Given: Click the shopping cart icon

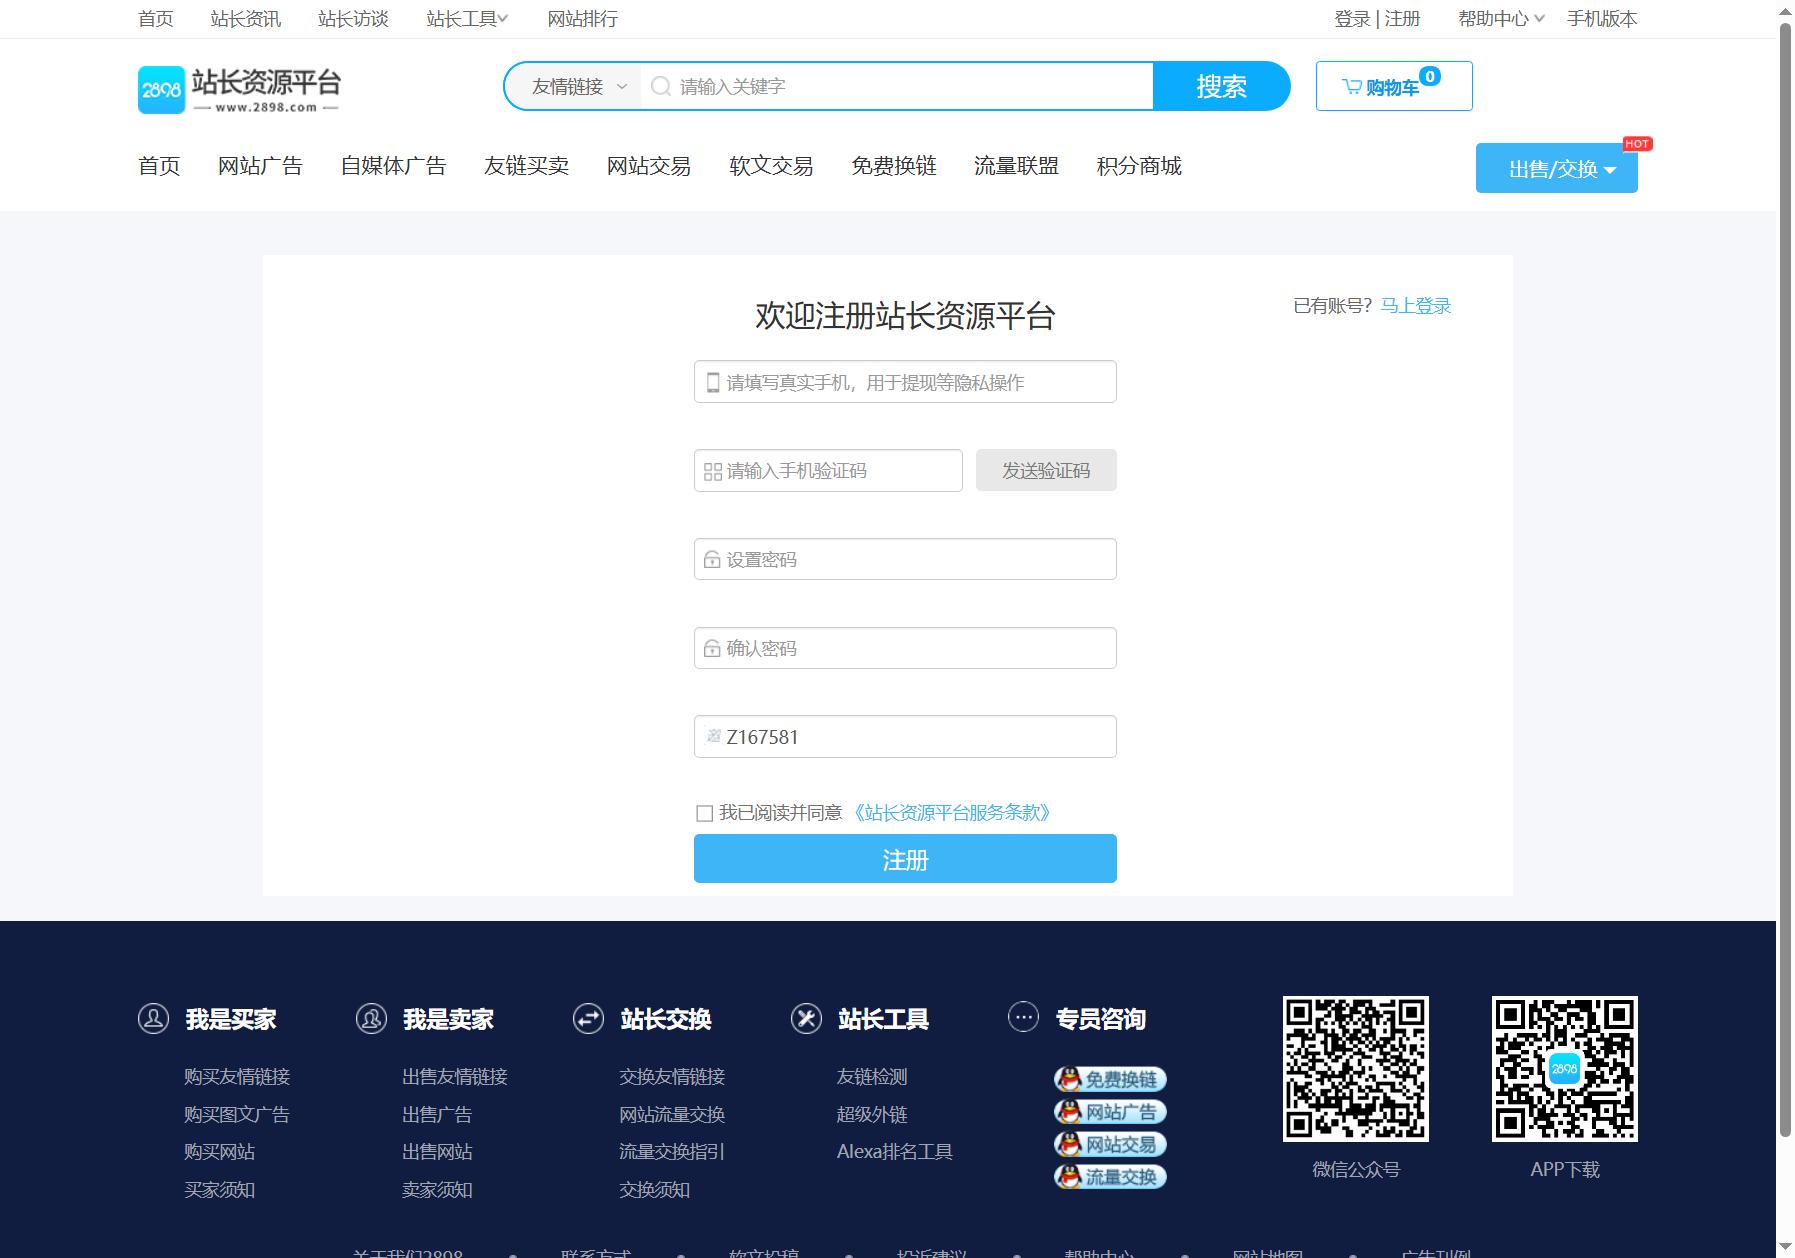Looking at the screenshot, I should [x=1351, y=87].
